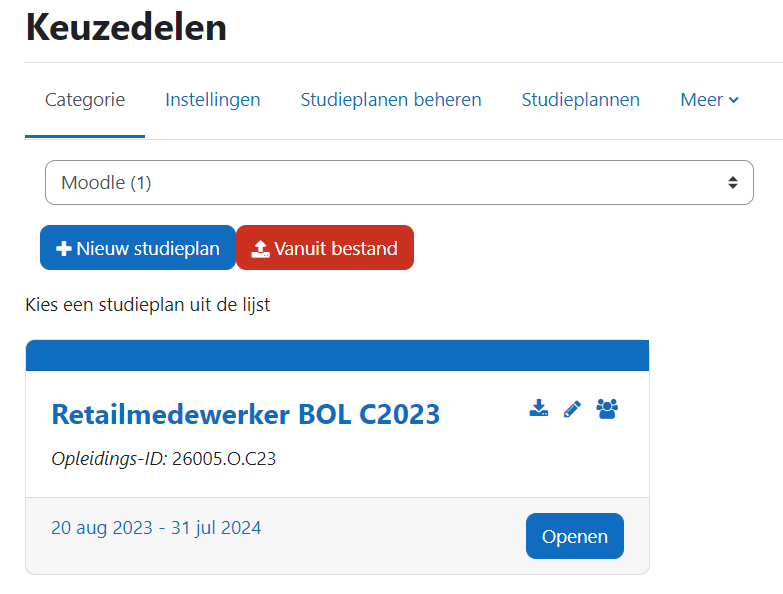783x594 pixels.
Task: Open the Retailmedewerker BOL C2023 title link
Action: point(246,414)
